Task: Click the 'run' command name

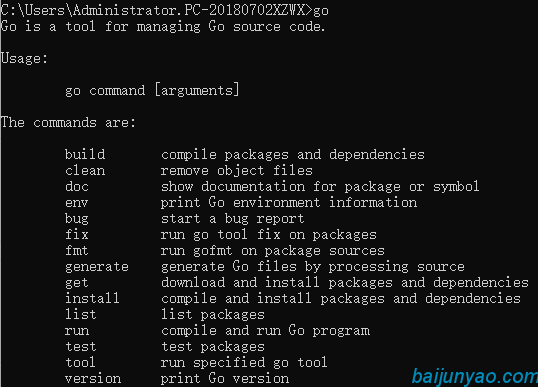Action: point(77,331)
